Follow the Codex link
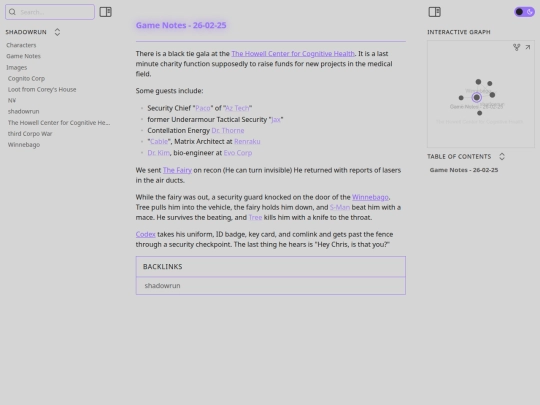Image resolution: width=540 pixels, height=405 pixels. point(145,235)
